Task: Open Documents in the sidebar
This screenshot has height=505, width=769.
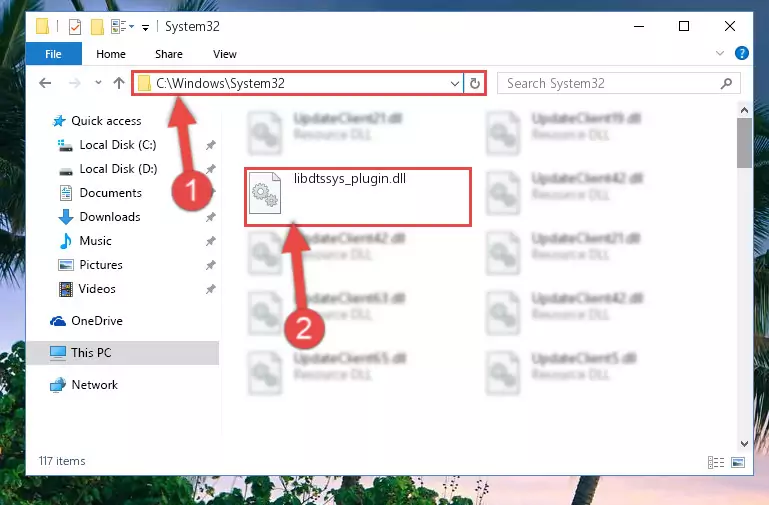Action: 110,193
